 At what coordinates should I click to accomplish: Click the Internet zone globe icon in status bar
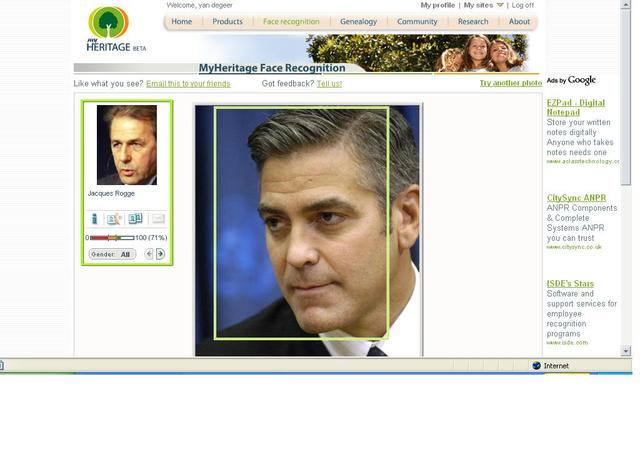(x=536, y=366)
